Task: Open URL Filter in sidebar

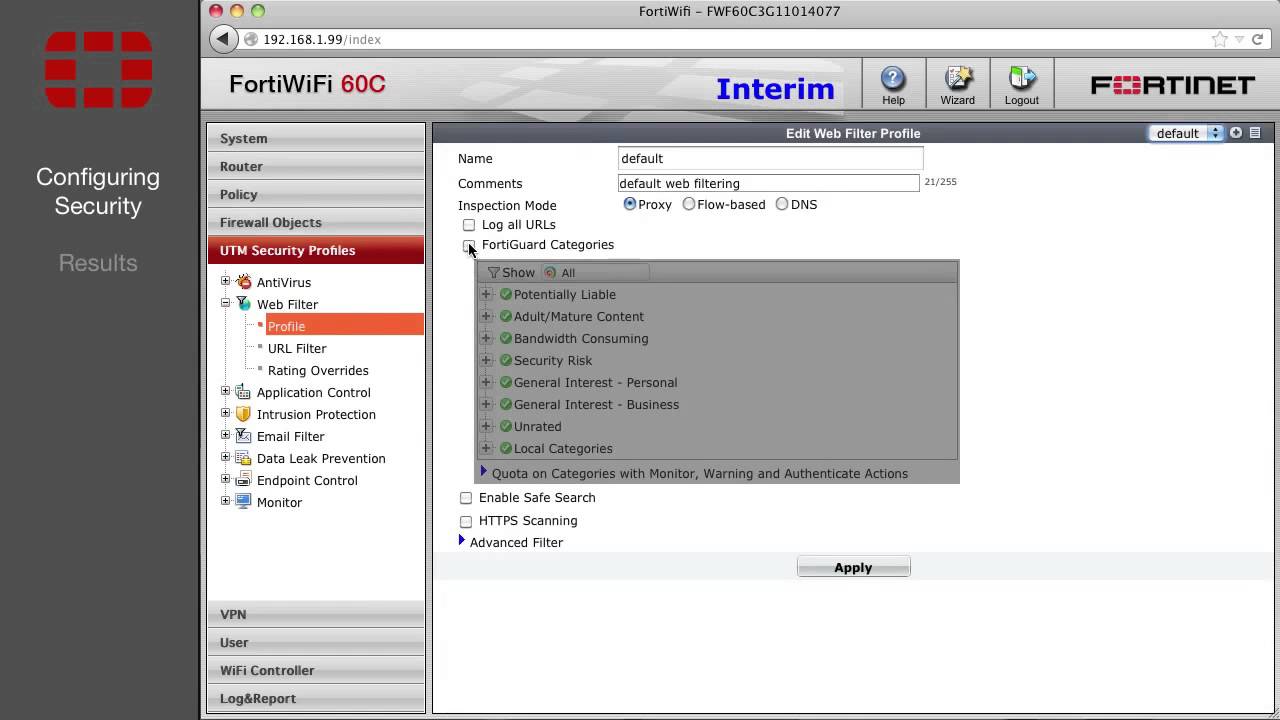Action: pos(297,348)
